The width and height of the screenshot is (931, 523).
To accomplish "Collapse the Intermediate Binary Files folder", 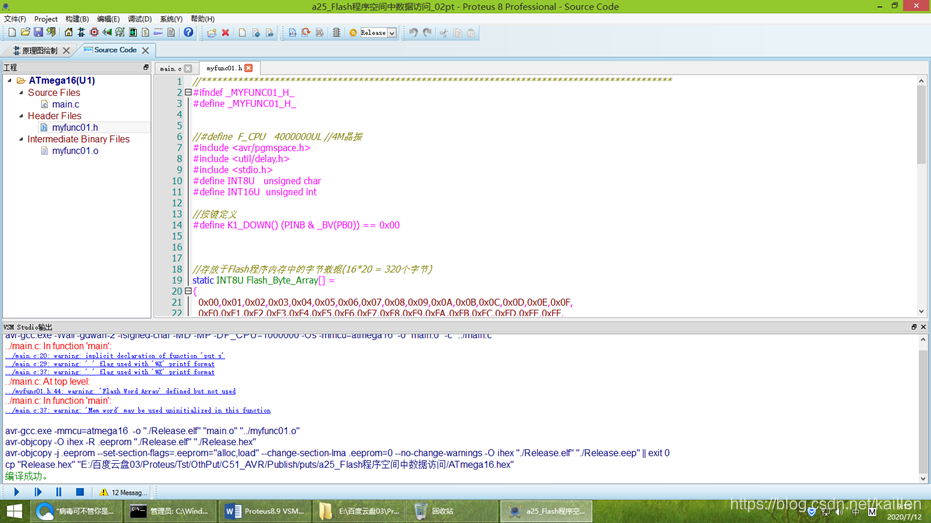I will point(21,139).
